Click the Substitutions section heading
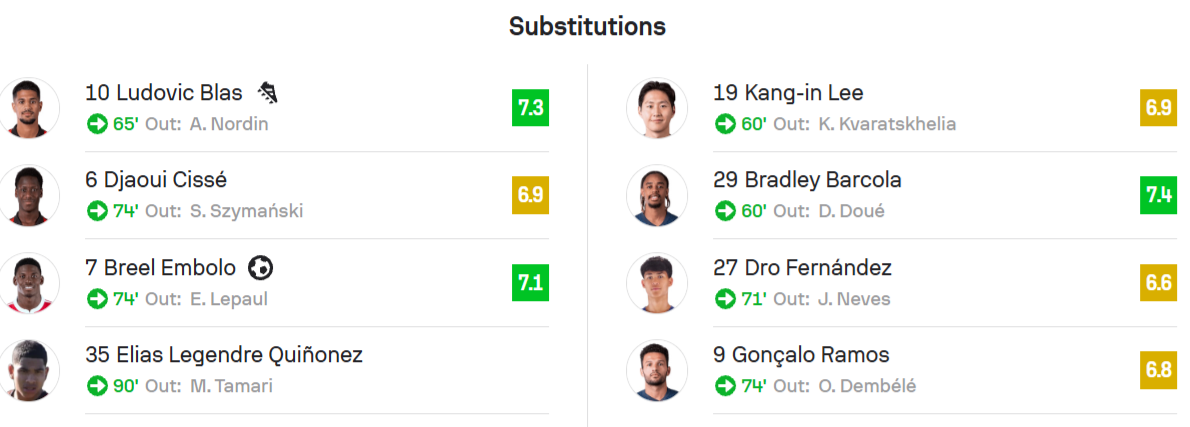This screenshot has width=1190, height=427. pos(587,26)
